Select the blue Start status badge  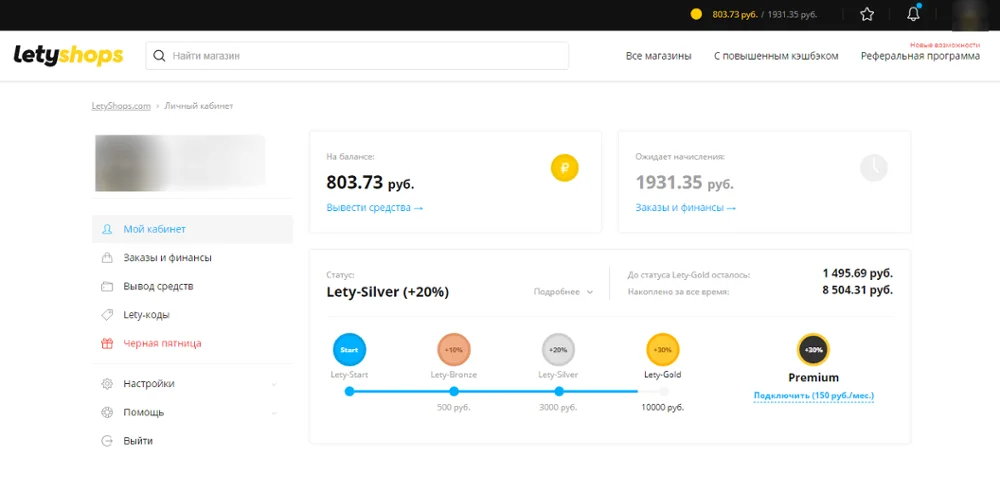349,349
